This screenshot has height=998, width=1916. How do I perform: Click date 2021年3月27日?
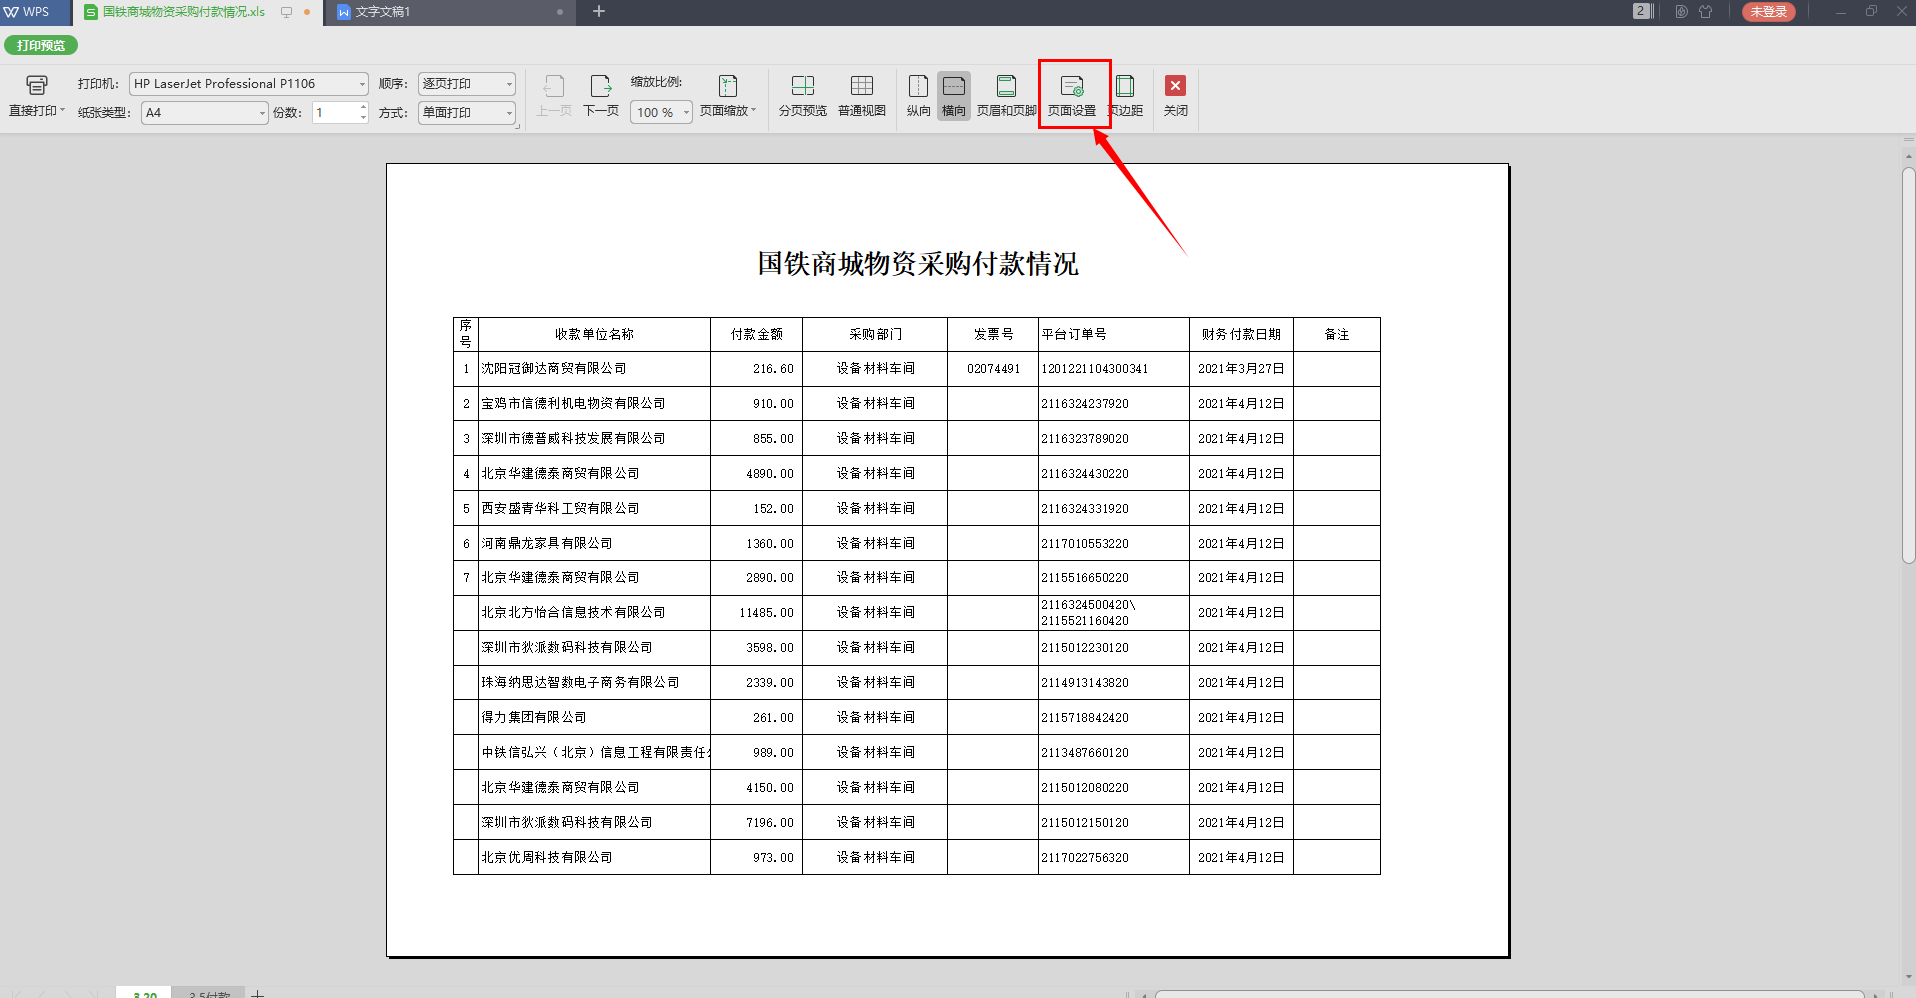point(1241,369)
